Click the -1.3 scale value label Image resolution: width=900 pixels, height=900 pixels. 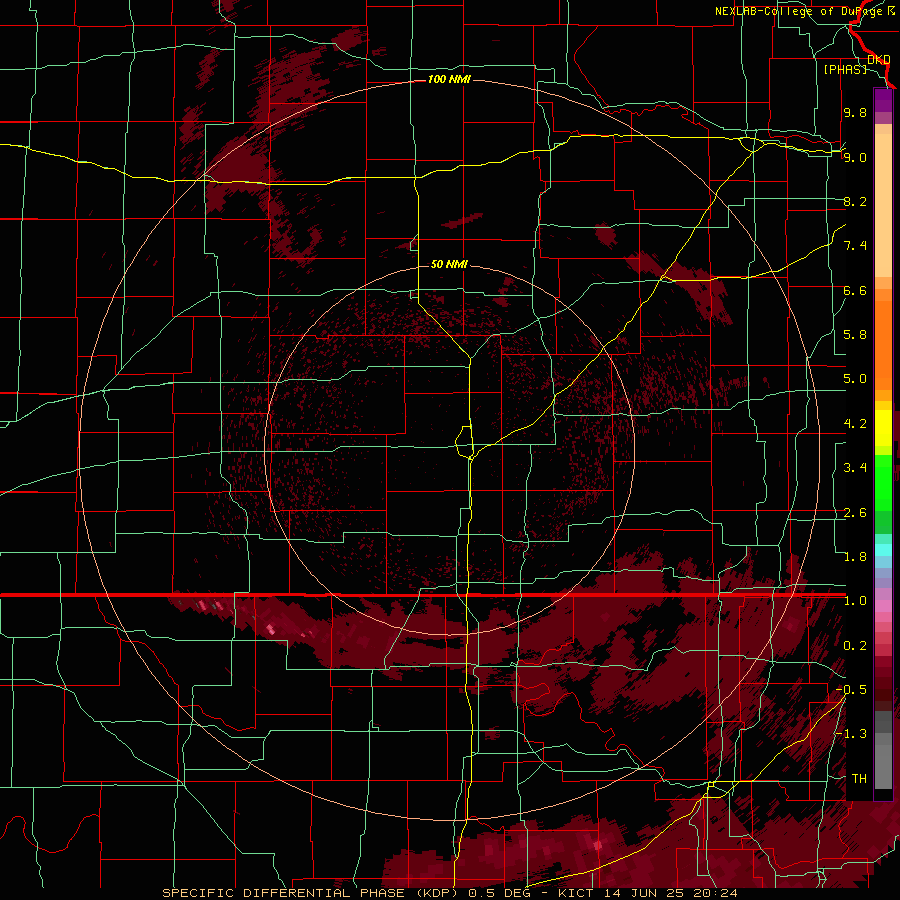pos(851,734)
